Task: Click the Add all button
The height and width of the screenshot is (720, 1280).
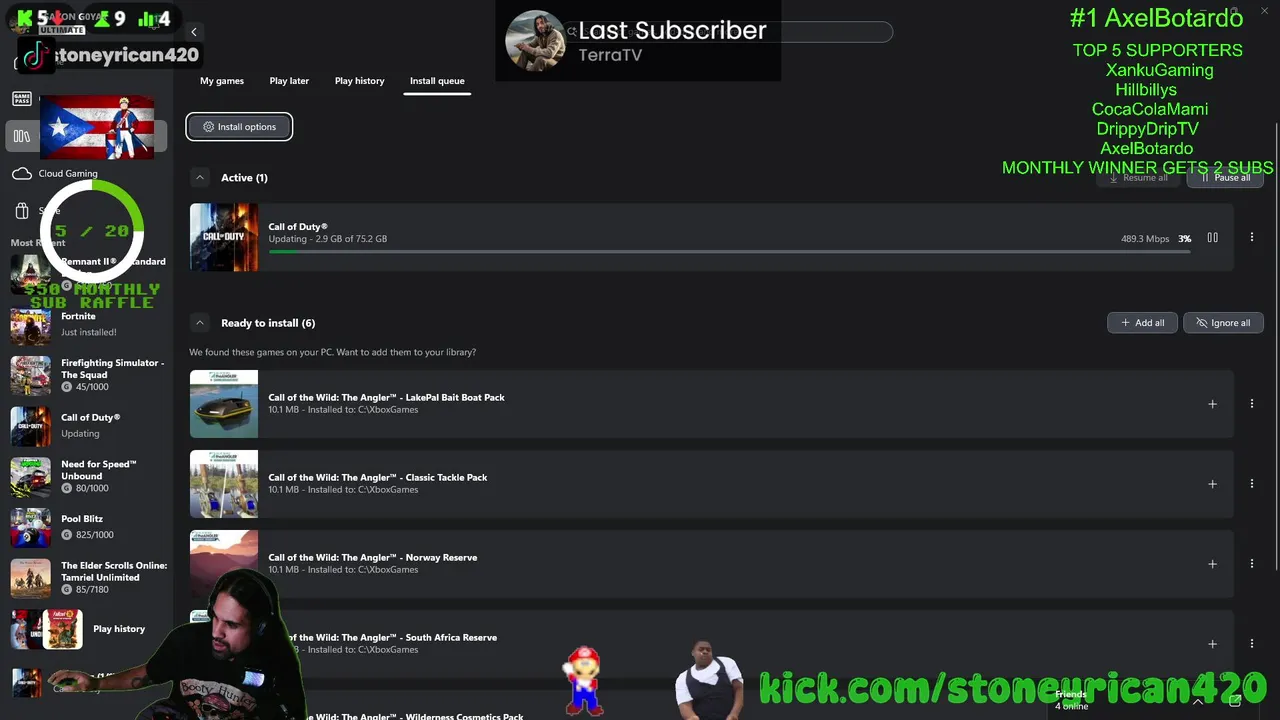Action: coord(1142,323)
